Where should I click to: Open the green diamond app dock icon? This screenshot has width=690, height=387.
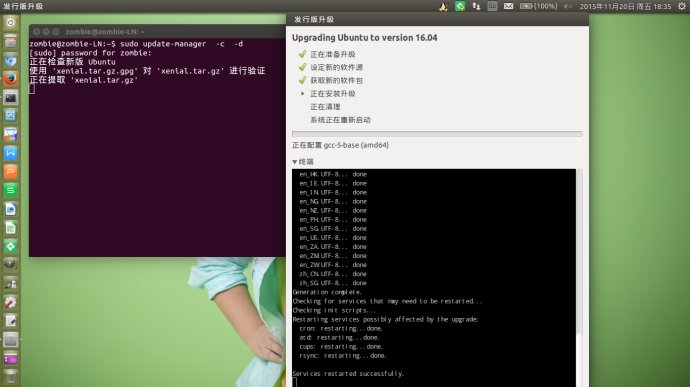coord(11,246)
